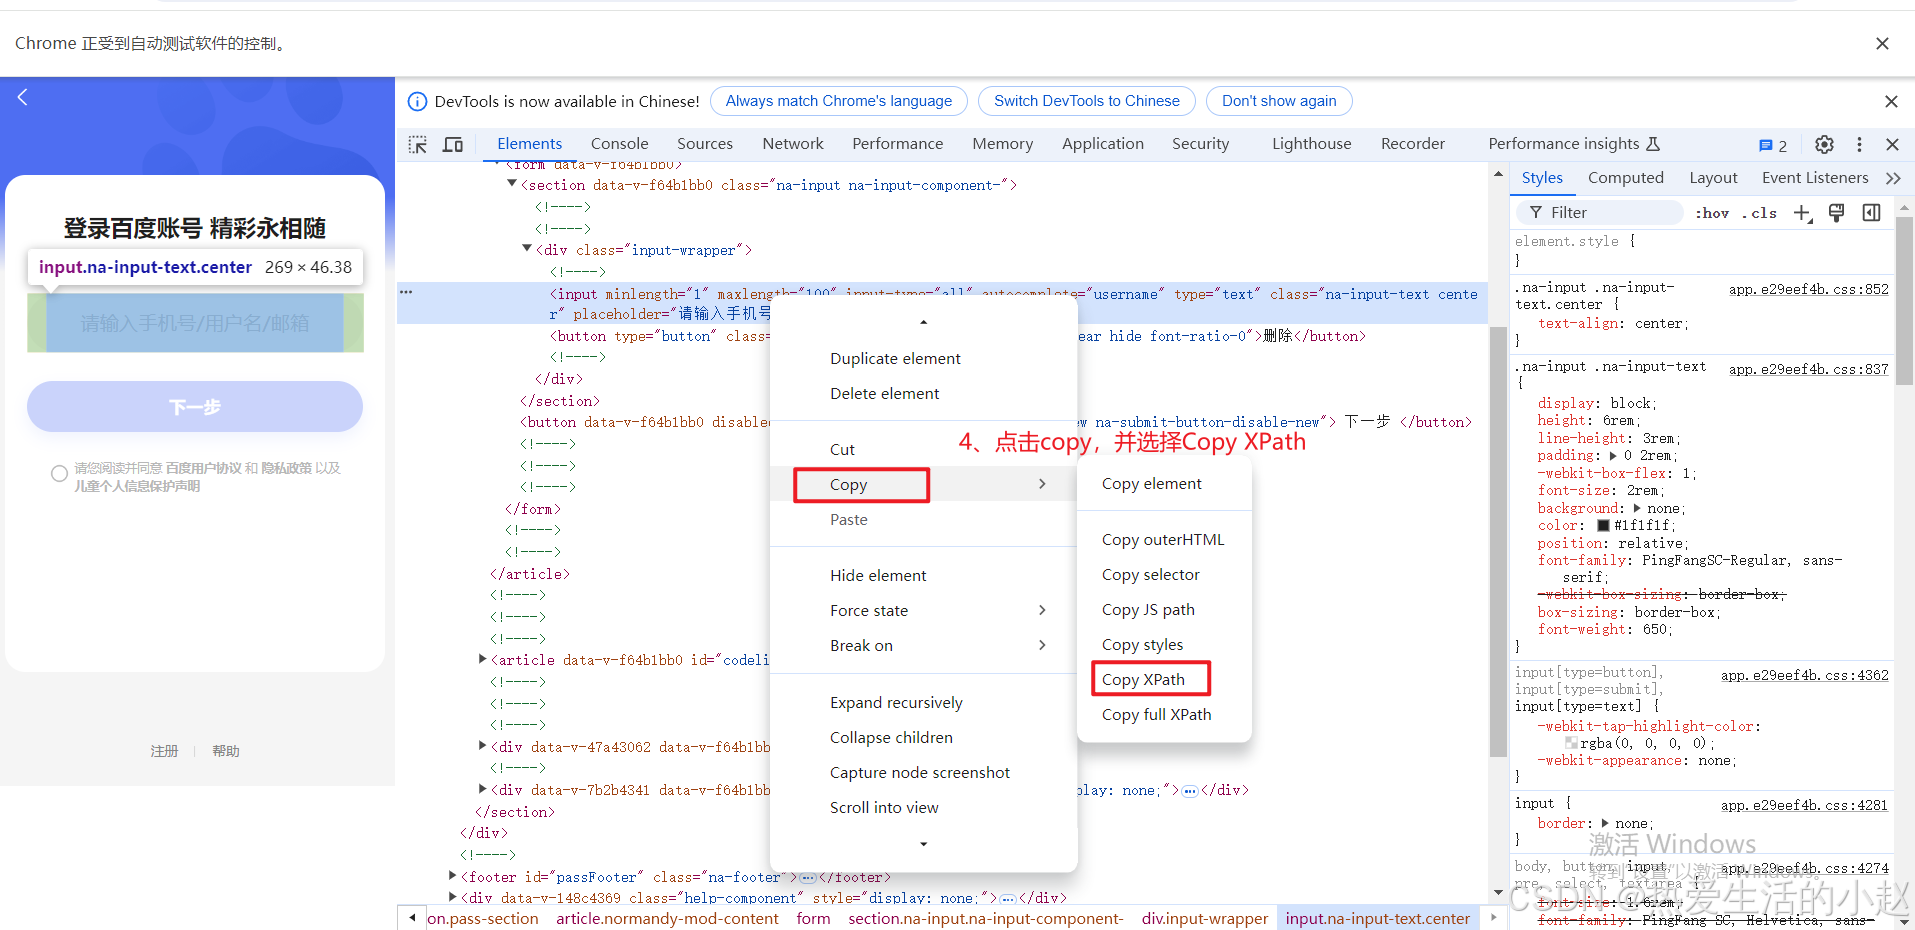The image size is (1915, 930).
Task: Expand the article codelist node
Action: [x=482, y=659]
